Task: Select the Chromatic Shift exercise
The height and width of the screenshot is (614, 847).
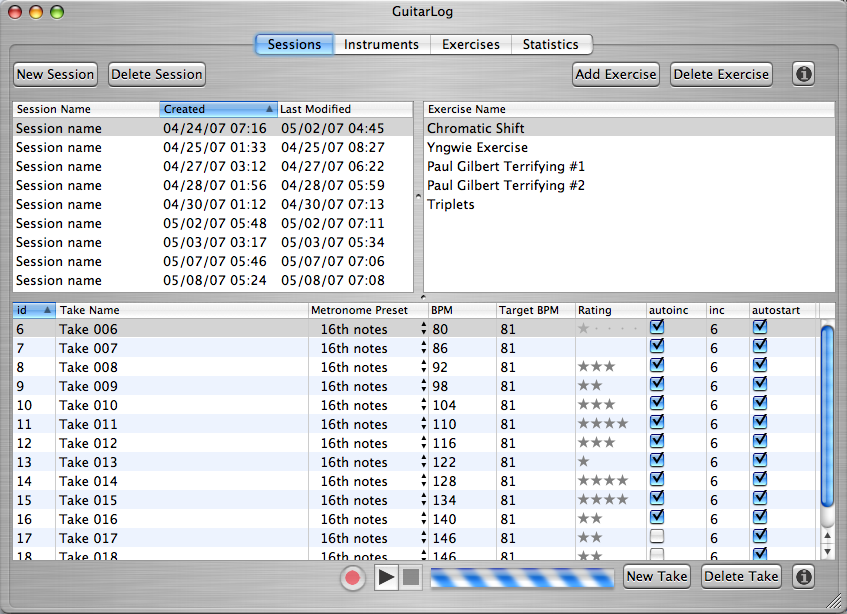Action: 629,128
